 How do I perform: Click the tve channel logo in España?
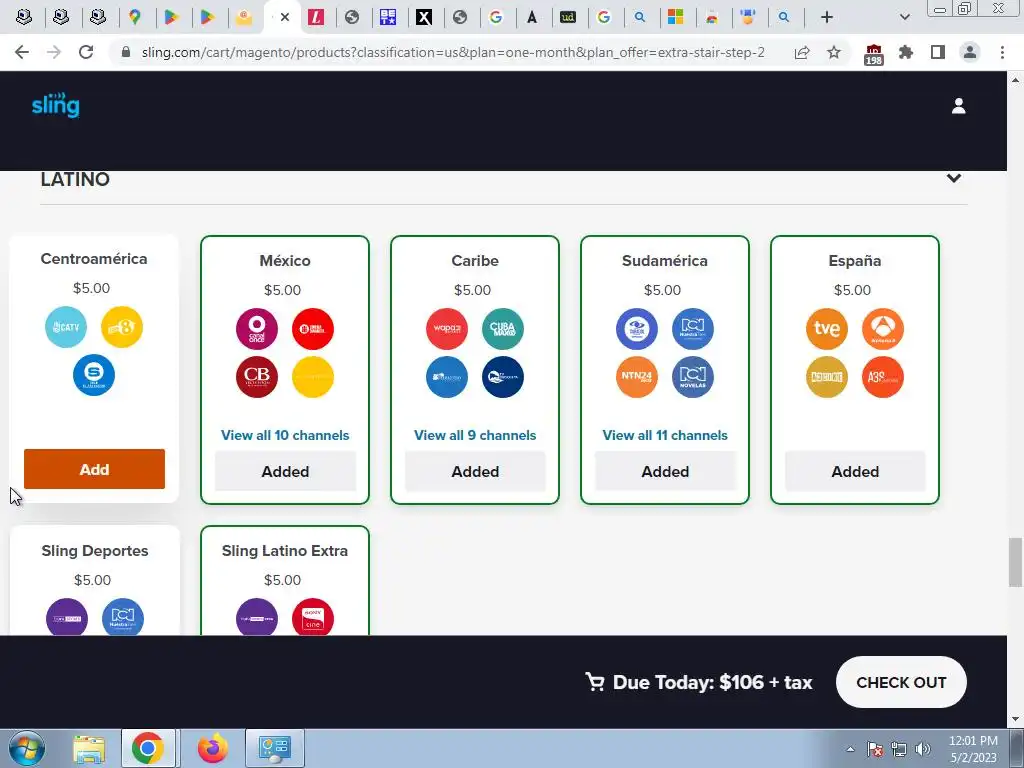coord(827,329)
